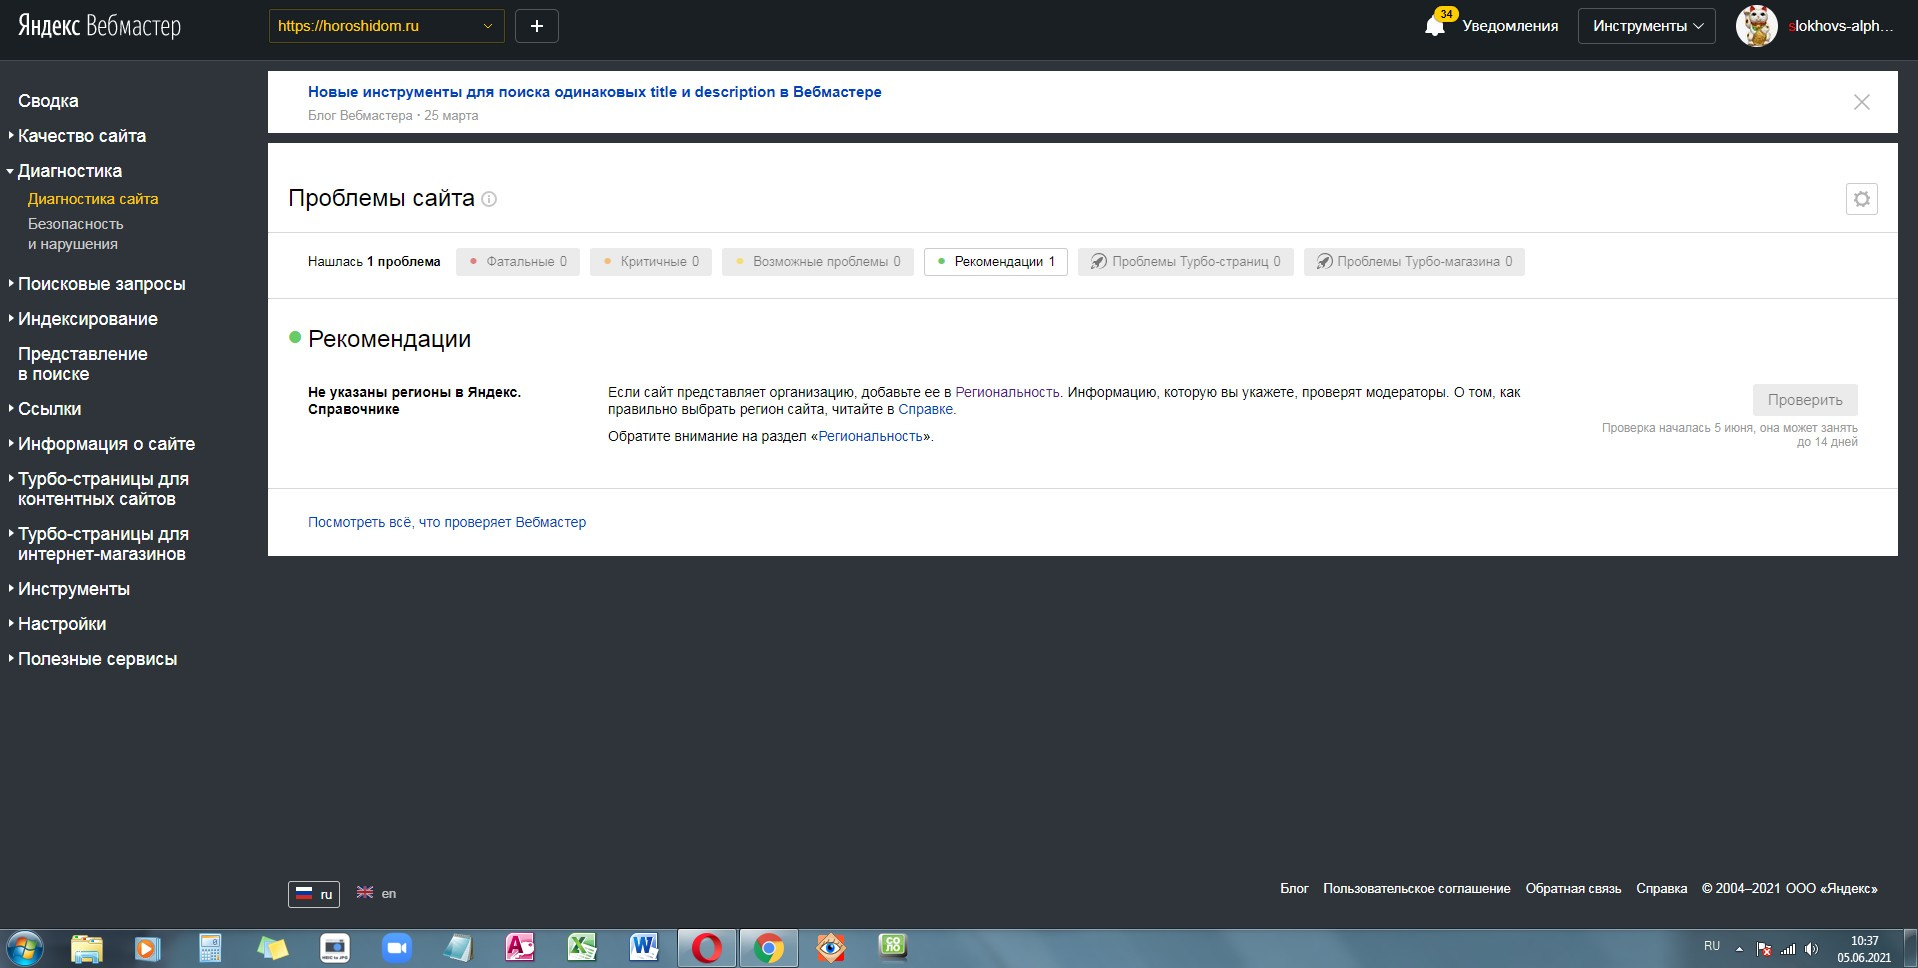Image resolution: width=1918 pixels, height=968 pixels.
Task: Open the blog post about title and description
Action: pyautogui.click(x=595, y=92)
